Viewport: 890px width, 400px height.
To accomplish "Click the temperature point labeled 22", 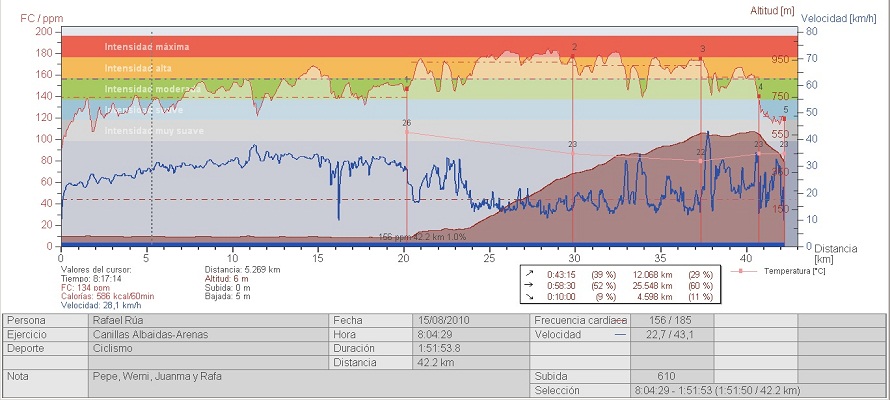I will (700, 161).
